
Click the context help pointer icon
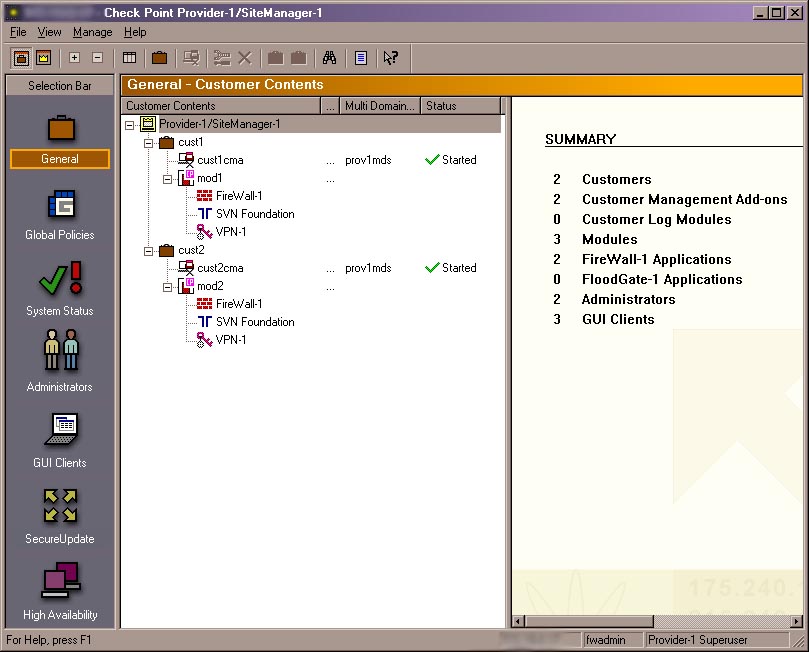pyautogui.click(x=391, y=58)
